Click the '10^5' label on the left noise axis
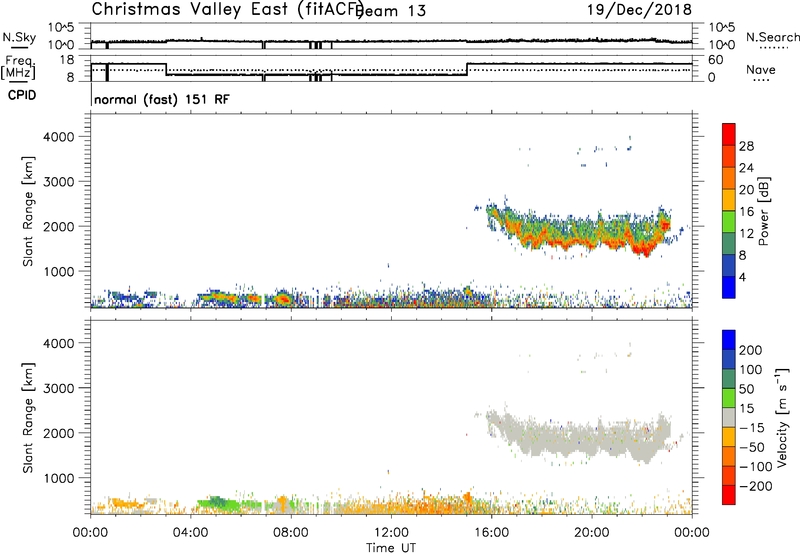Screen dimensions: 800x554 (x=61, y=27)
